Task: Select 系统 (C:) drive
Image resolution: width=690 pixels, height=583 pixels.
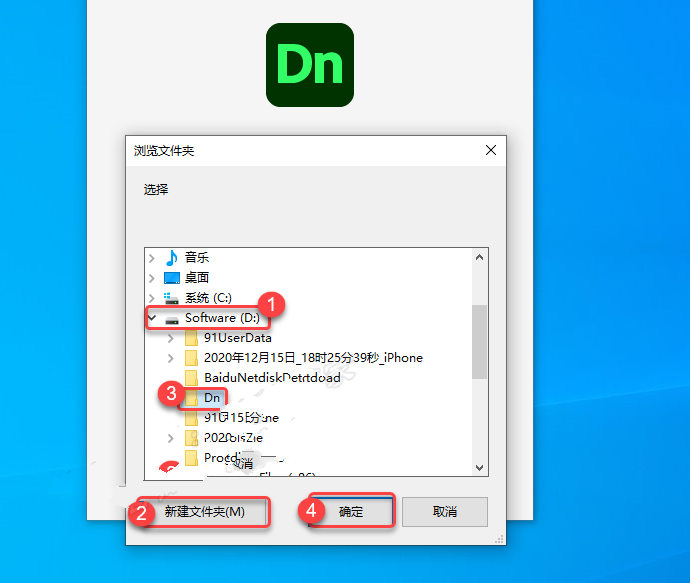Action: (208, 298)
